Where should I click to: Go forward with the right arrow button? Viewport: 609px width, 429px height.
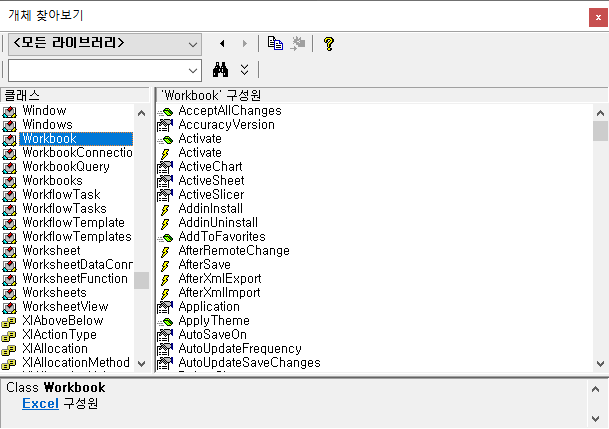pyautogui.click(x=244, y=43)
